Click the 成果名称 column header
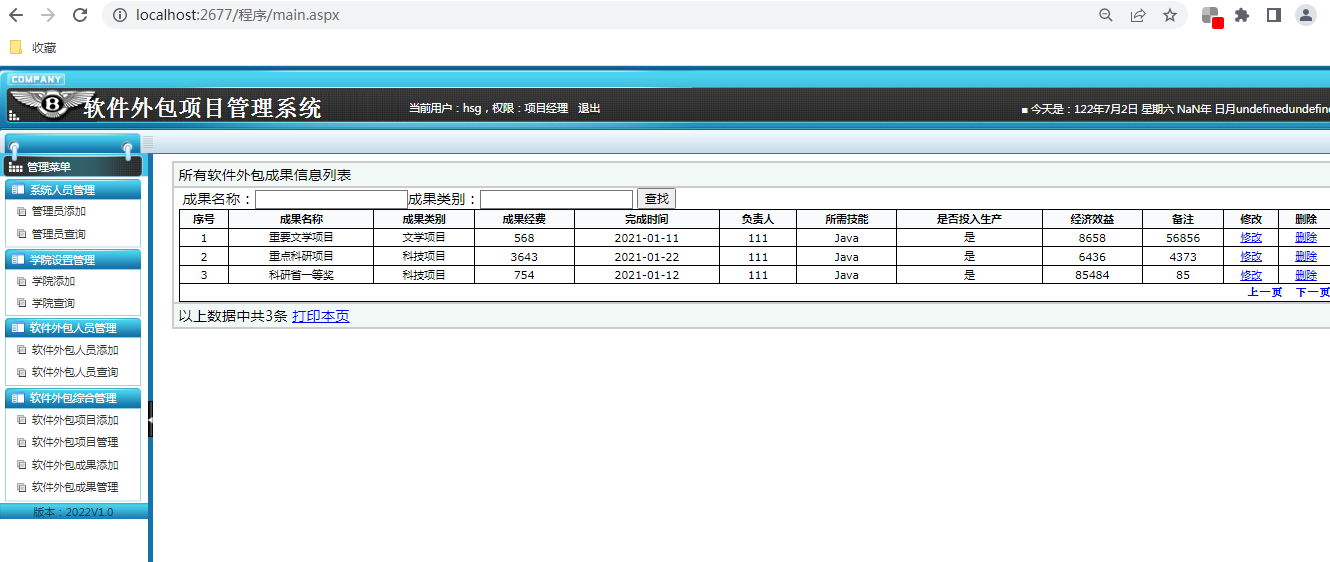This screenshot has width=1330, height=562. click(301, 219)
